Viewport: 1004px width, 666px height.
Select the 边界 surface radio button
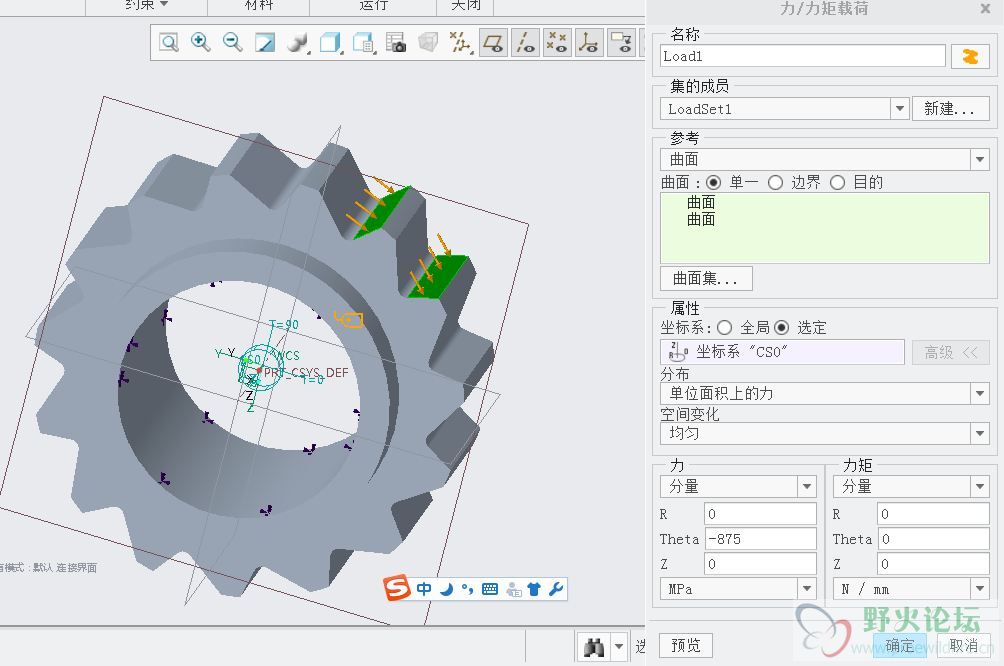pos(775,183)
